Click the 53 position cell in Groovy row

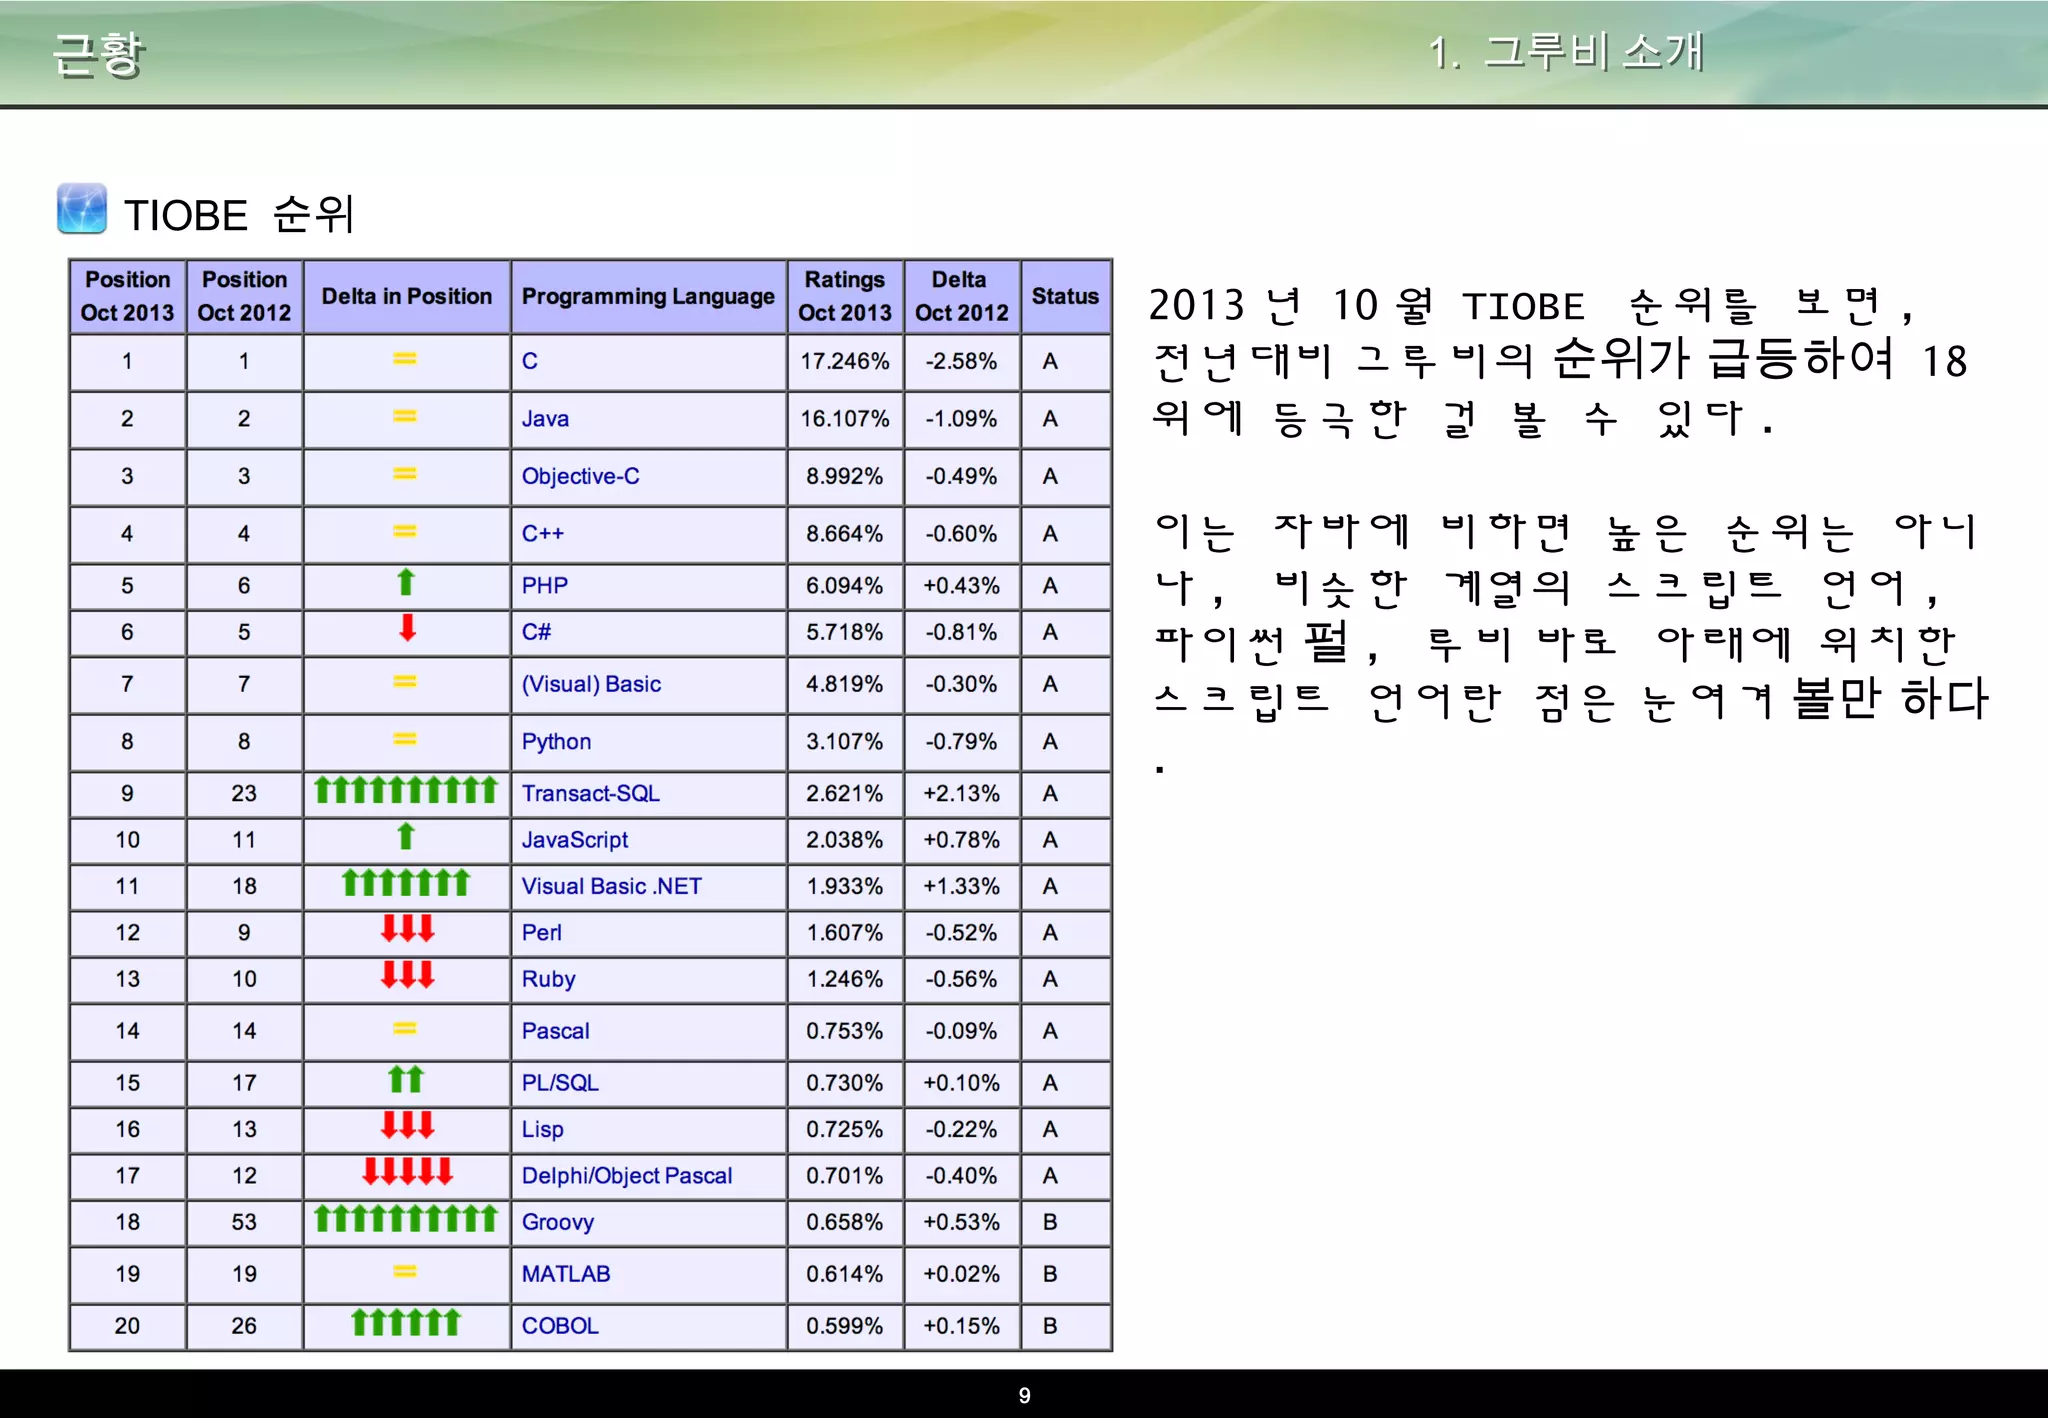pos(244,1222)
